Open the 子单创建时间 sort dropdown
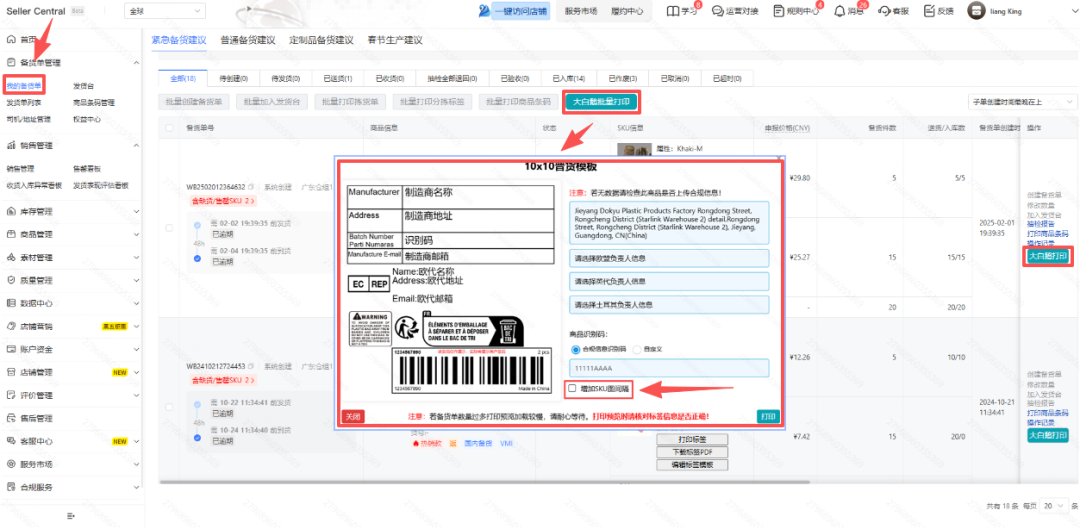Viewport: 1080px width, 529px height. click(1021, 102)
